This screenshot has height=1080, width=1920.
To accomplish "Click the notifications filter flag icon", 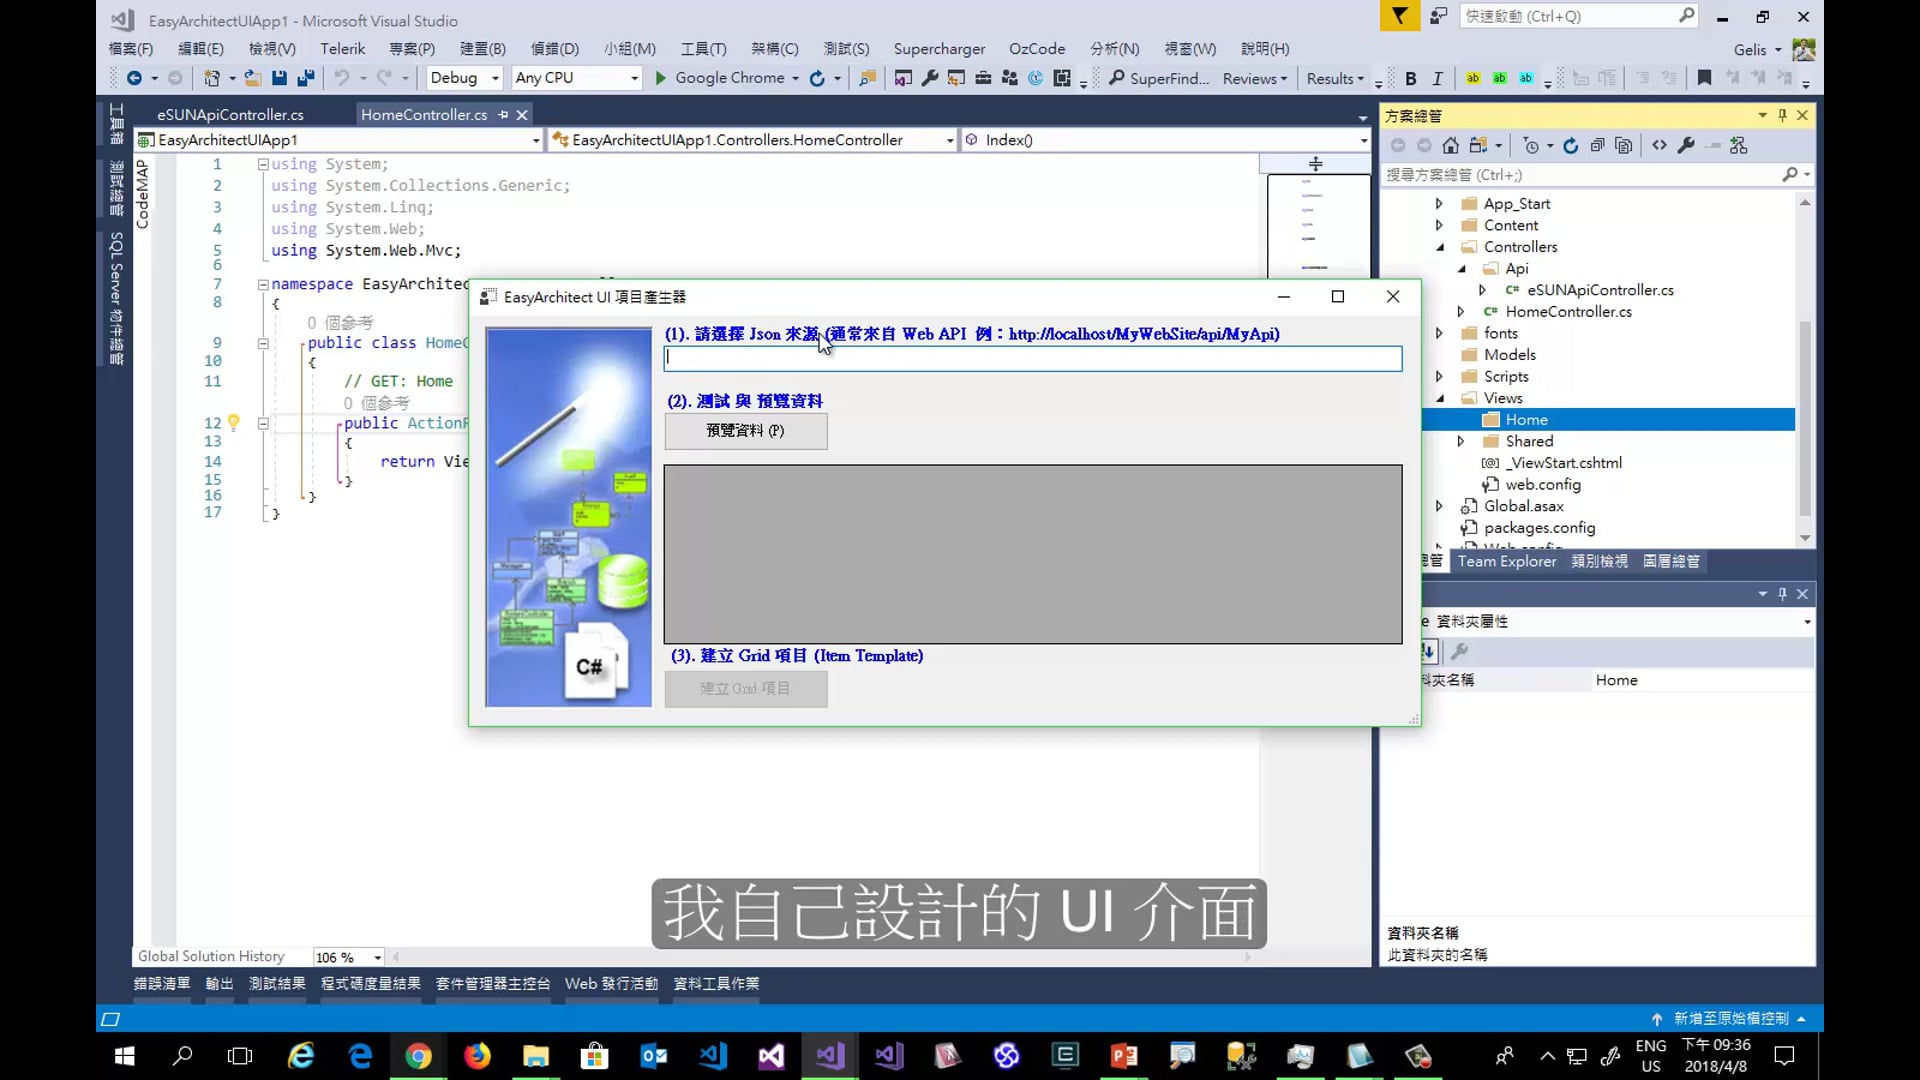I will pos(1399,16).
